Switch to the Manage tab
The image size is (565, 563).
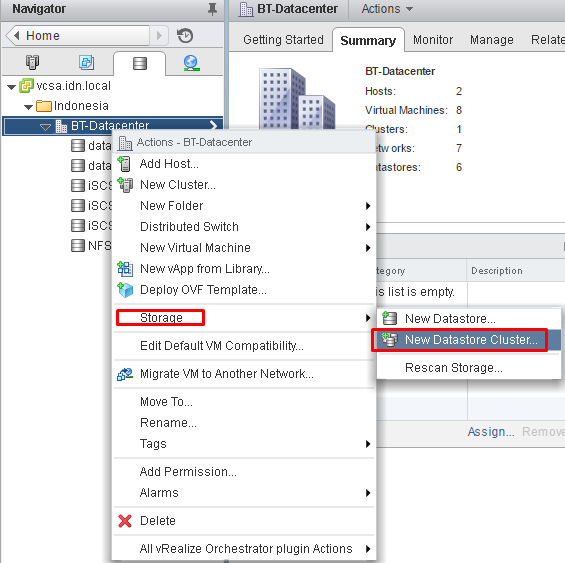tap(491, 40)
